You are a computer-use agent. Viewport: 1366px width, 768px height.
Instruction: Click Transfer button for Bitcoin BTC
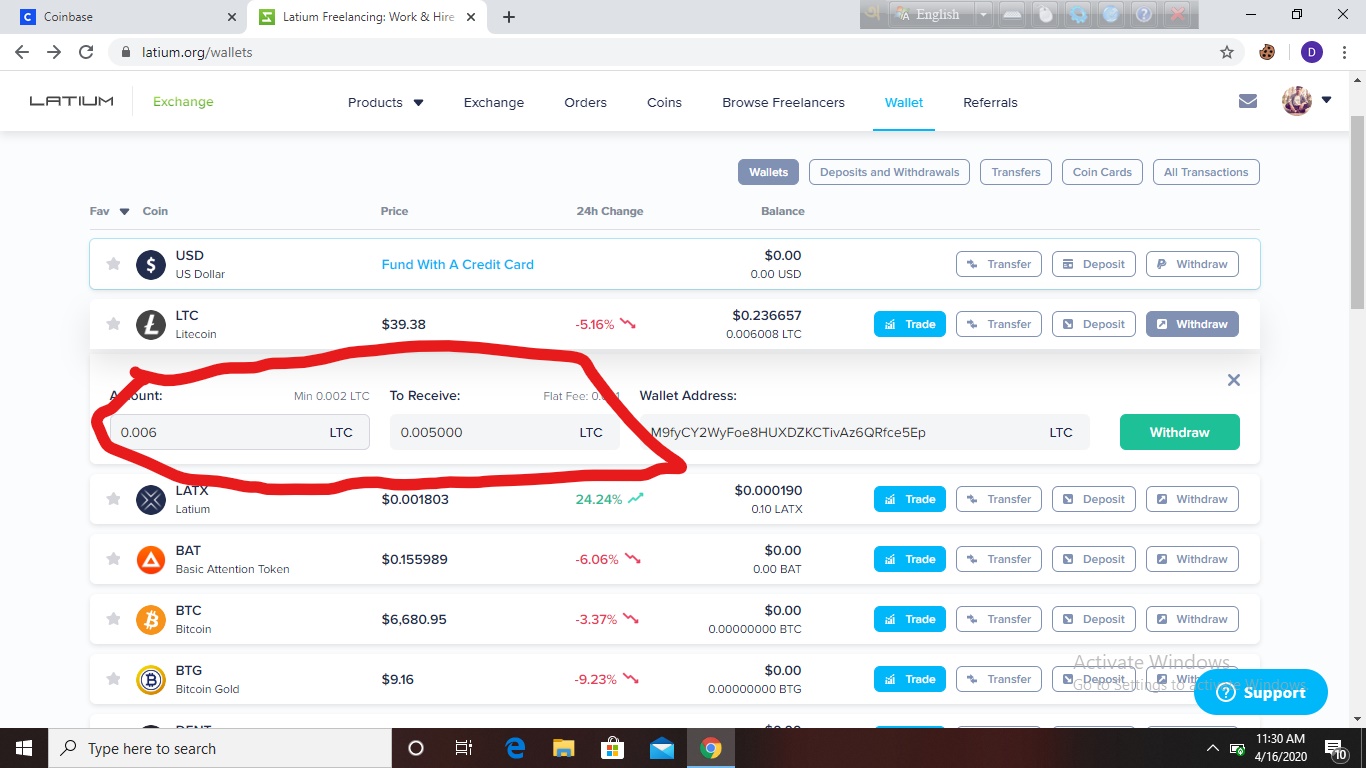(x=999, y=619)
